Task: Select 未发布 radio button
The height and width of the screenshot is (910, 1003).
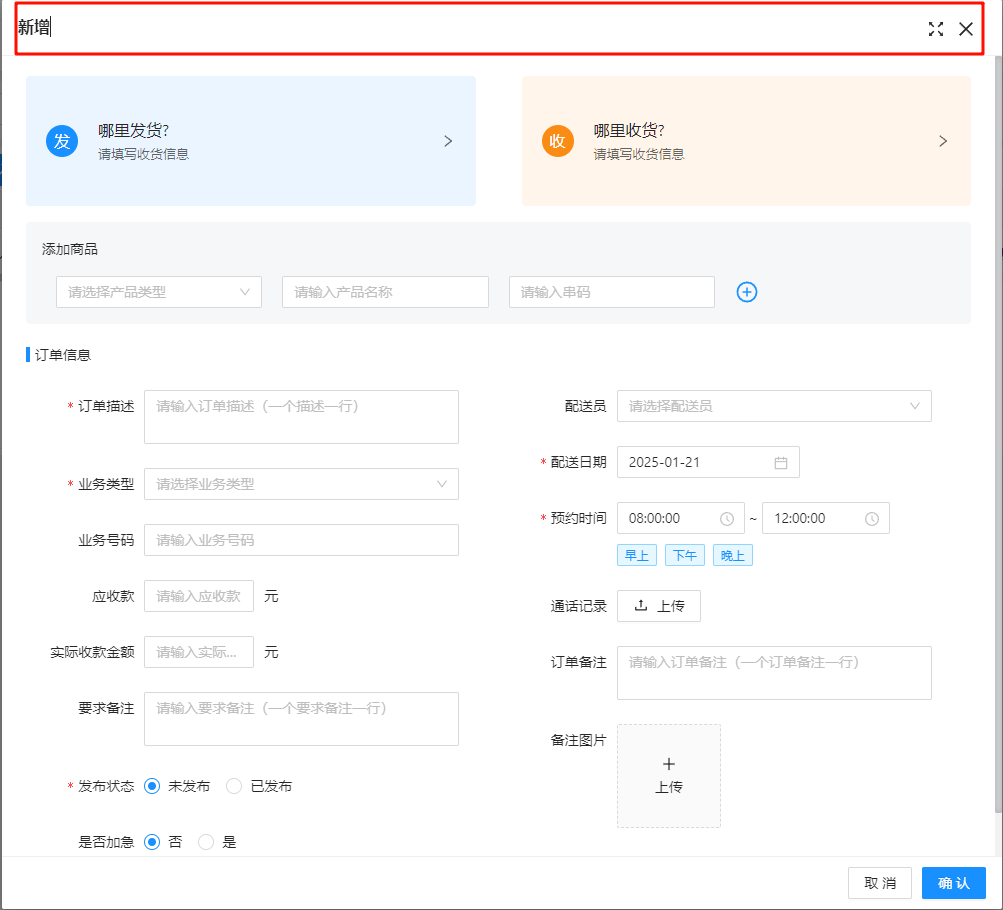Action: pyautogui.click(x=152, y=786)
